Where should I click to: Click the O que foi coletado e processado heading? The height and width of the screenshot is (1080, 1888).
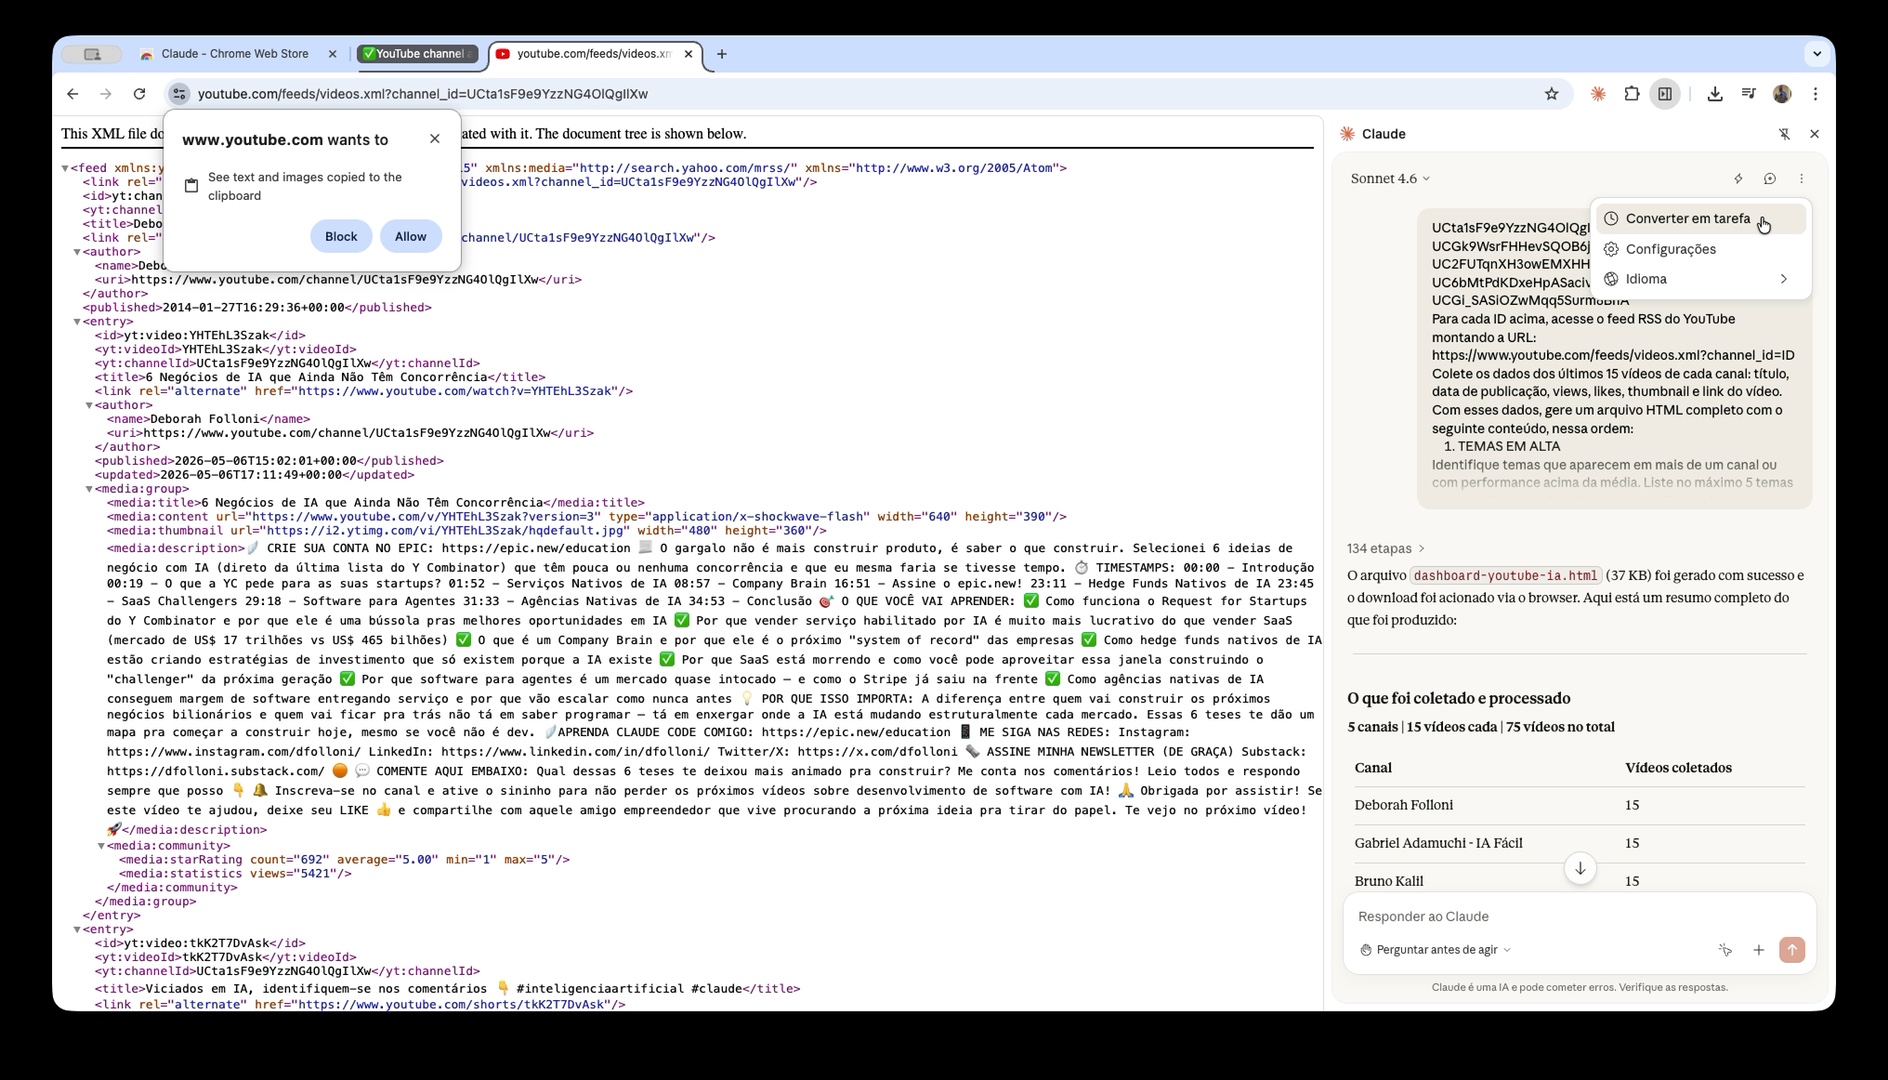click(x=1458, y=698)
